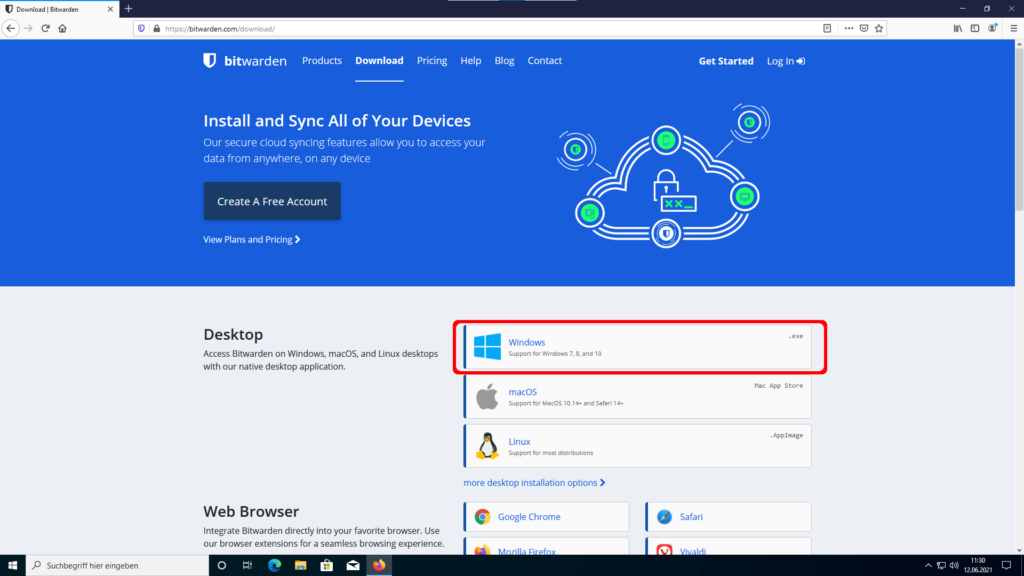Open Task View on the taskbar
Viewport: 1024px width, 576px height.
pyautogui.click(x=247, y=566)
